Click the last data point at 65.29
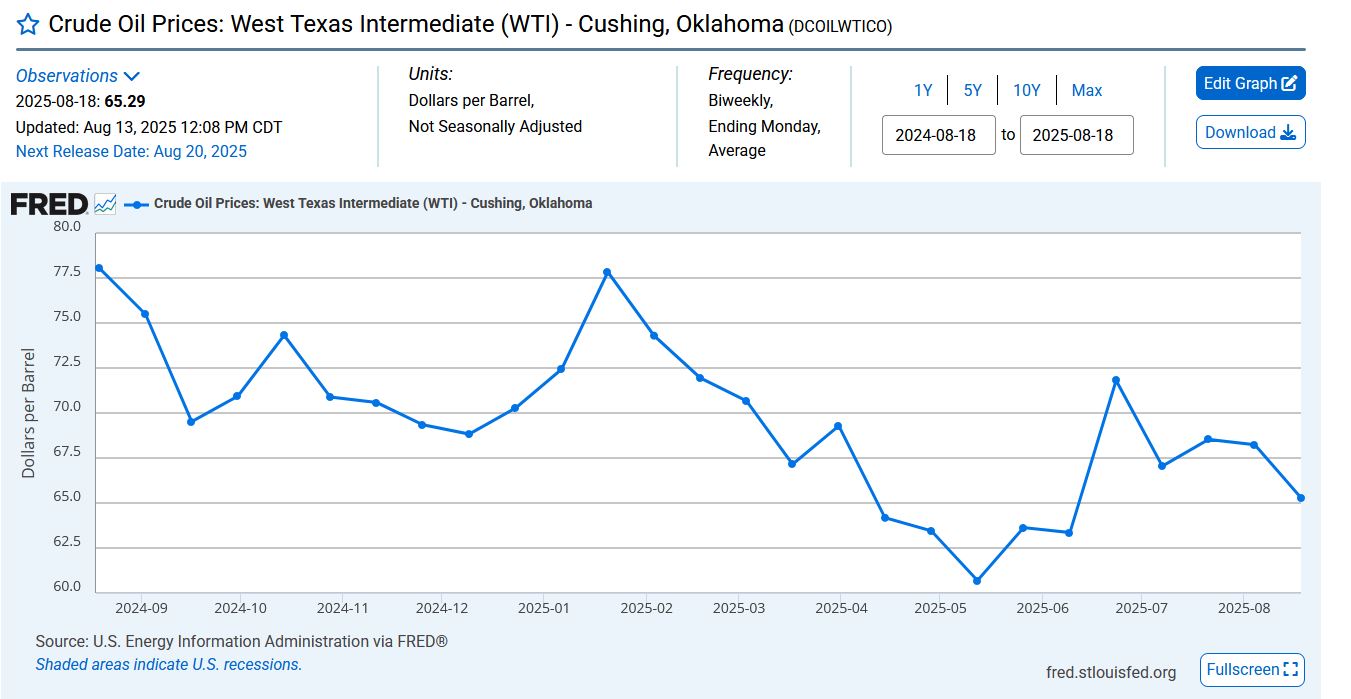The width and height of the screenshot is (1351, 699). 1300,498
